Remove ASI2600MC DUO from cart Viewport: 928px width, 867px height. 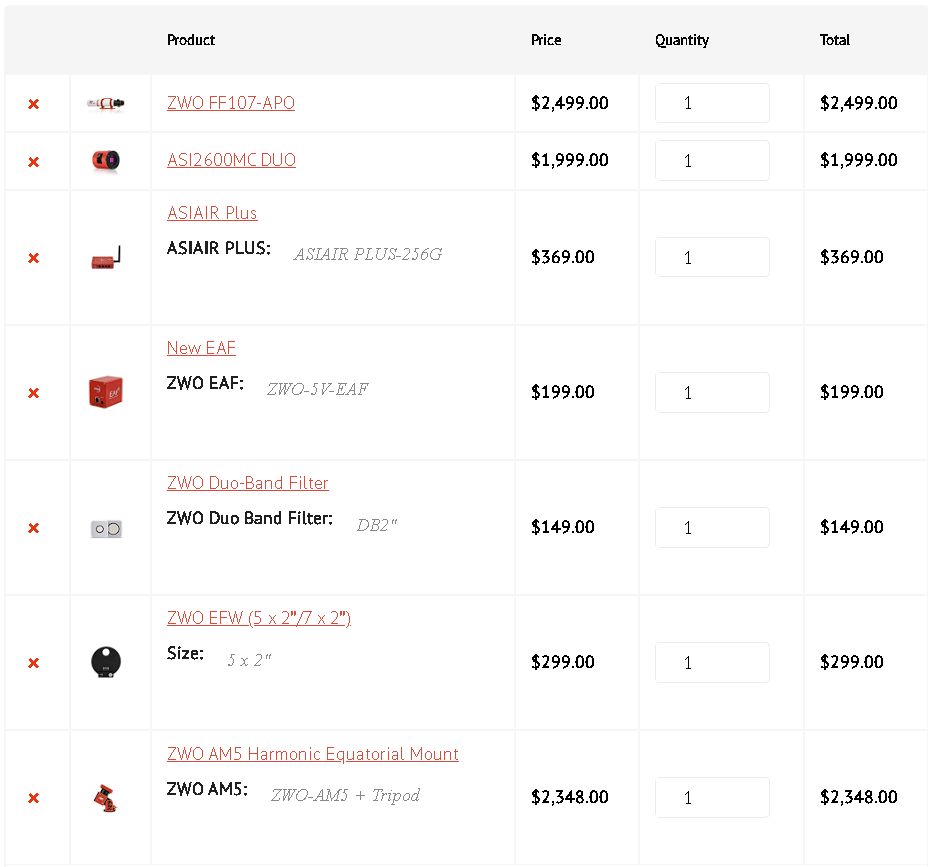34,162
